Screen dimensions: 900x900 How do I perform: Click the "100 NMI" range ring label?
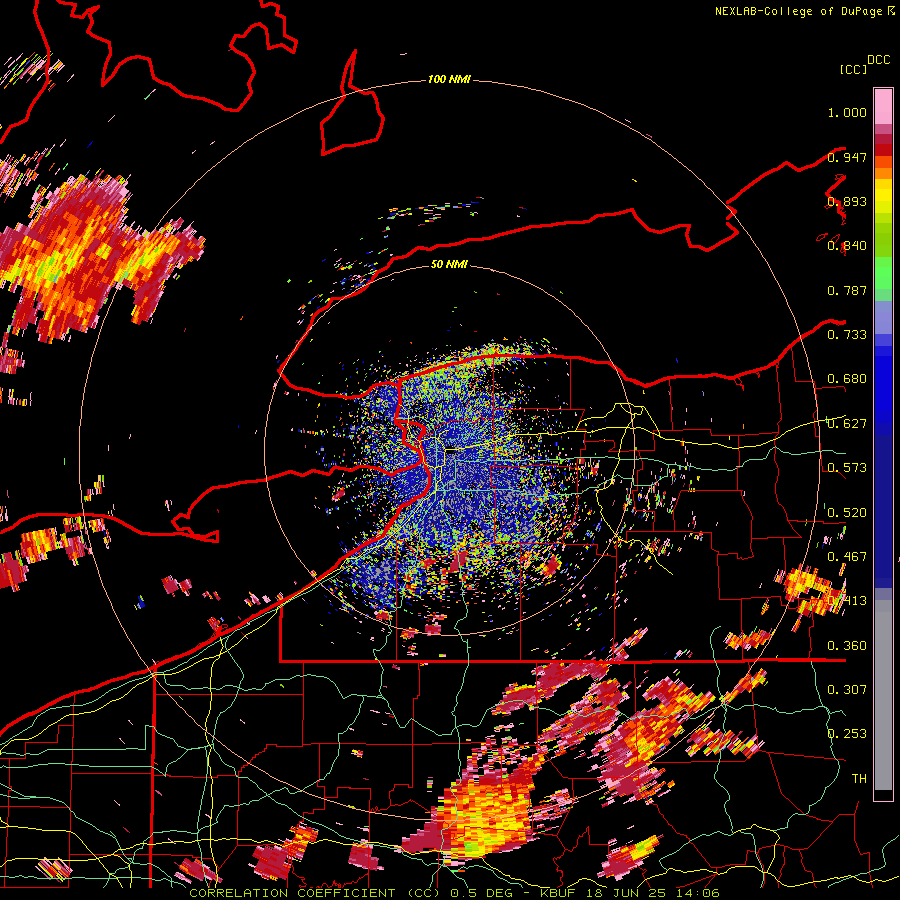point(449,79)
